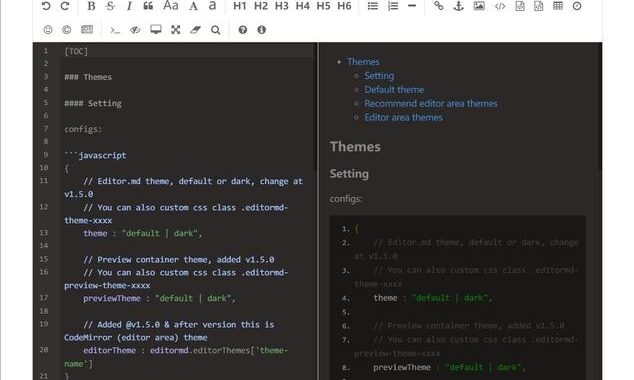Insert heading level 5 with H5
The image size is (634, 380).
pyautogui.click(x=323, y=6)
